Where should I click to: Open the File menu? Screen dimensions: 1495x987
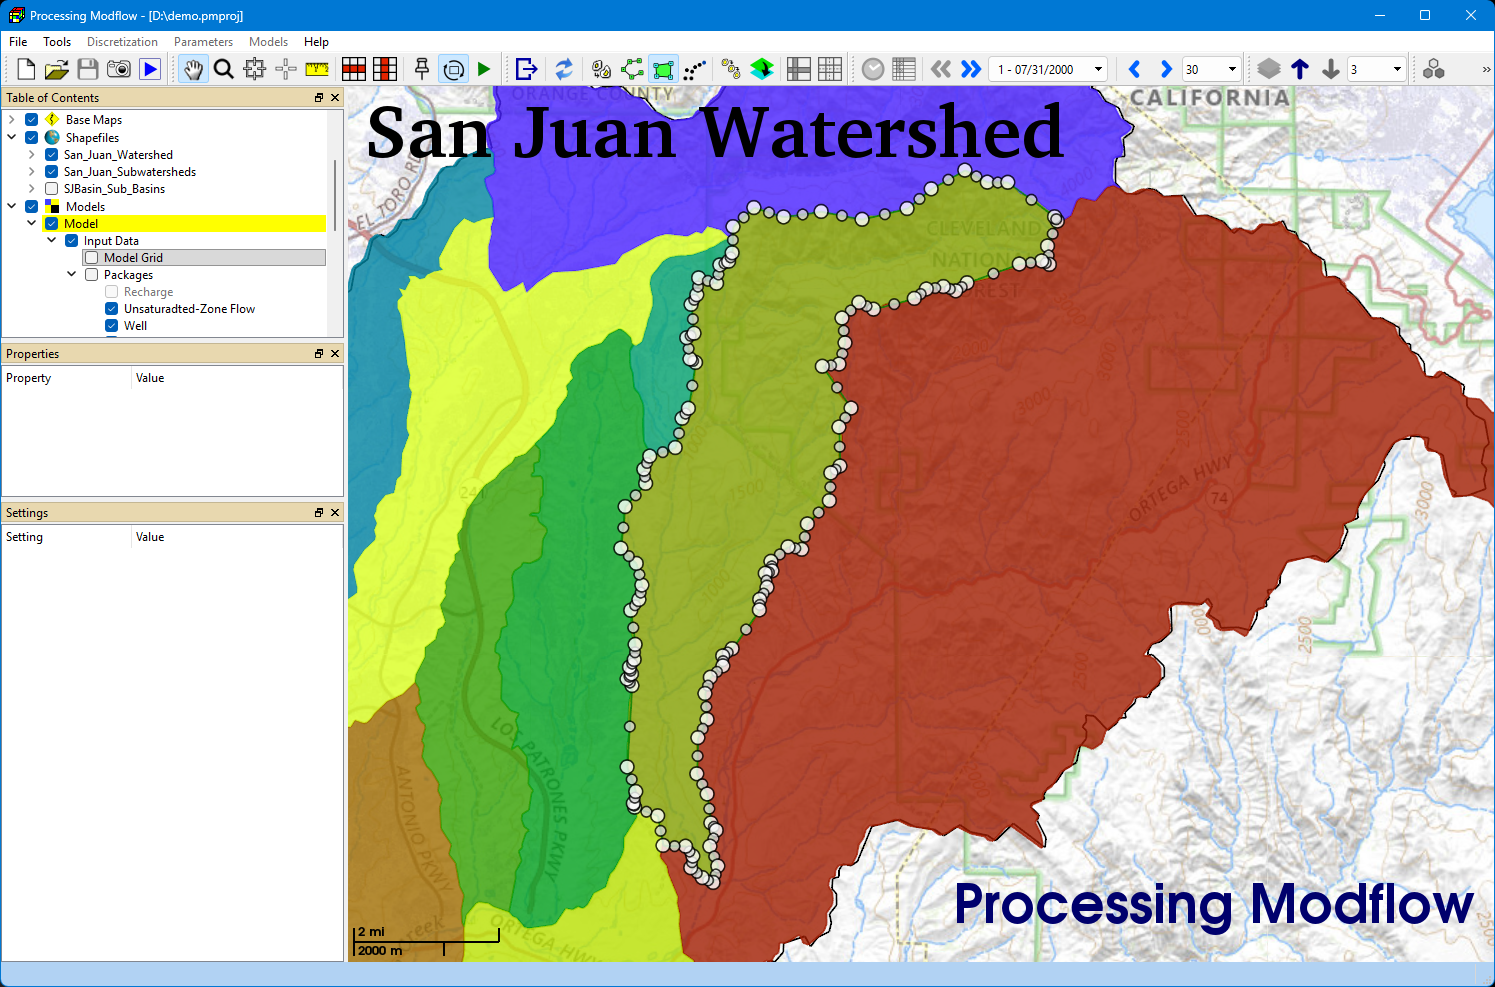point(18,42)
